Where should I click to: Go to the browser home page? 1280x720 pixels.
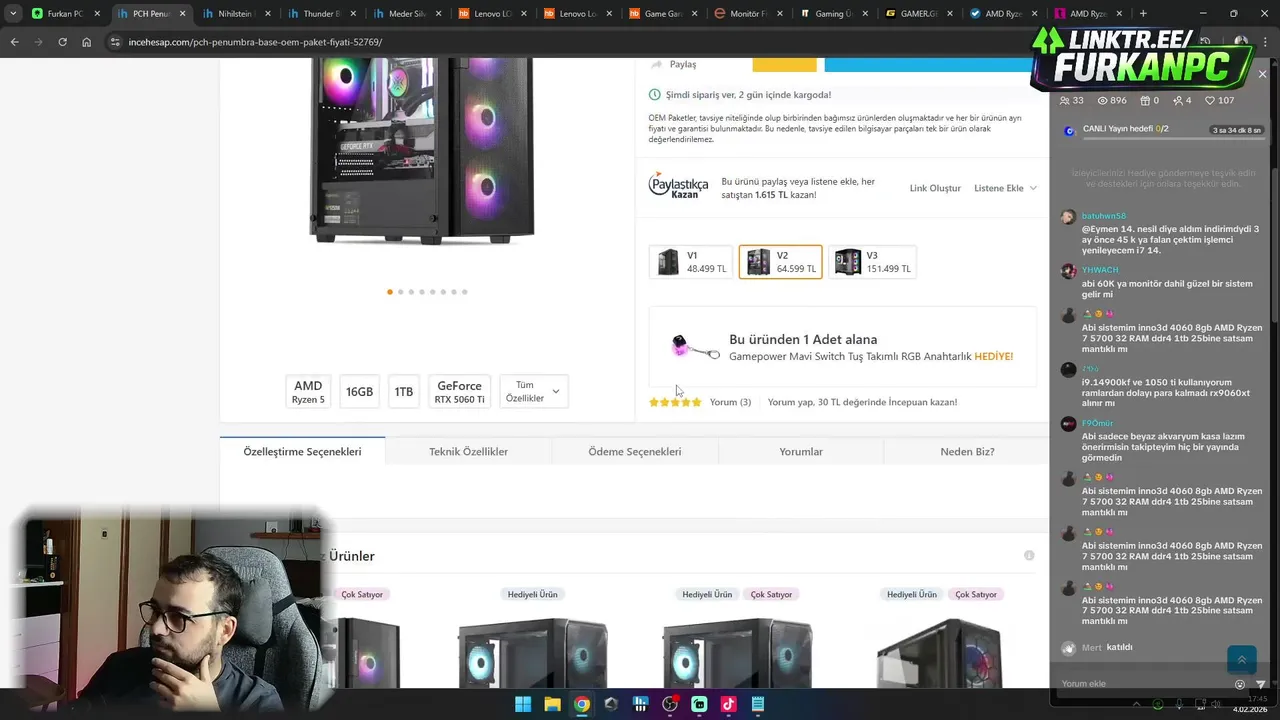87,42
